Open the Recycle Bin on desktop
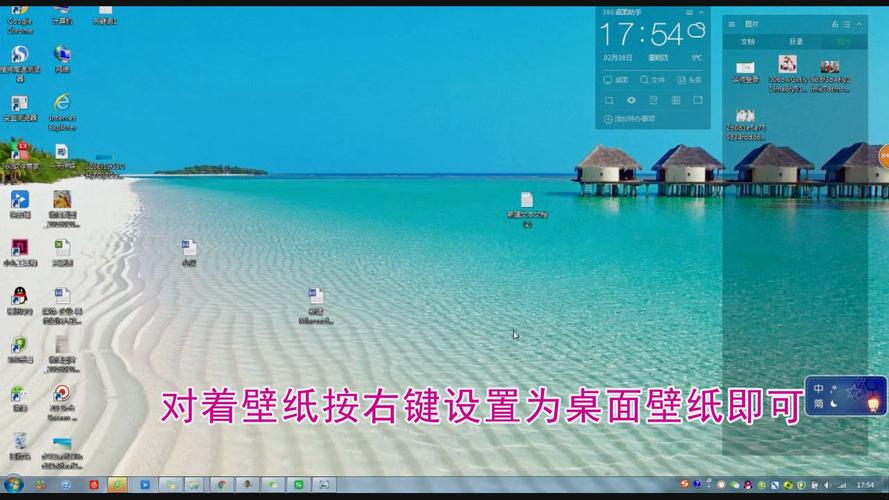Screen dimensions: 889x500 (x=20, y=446)
